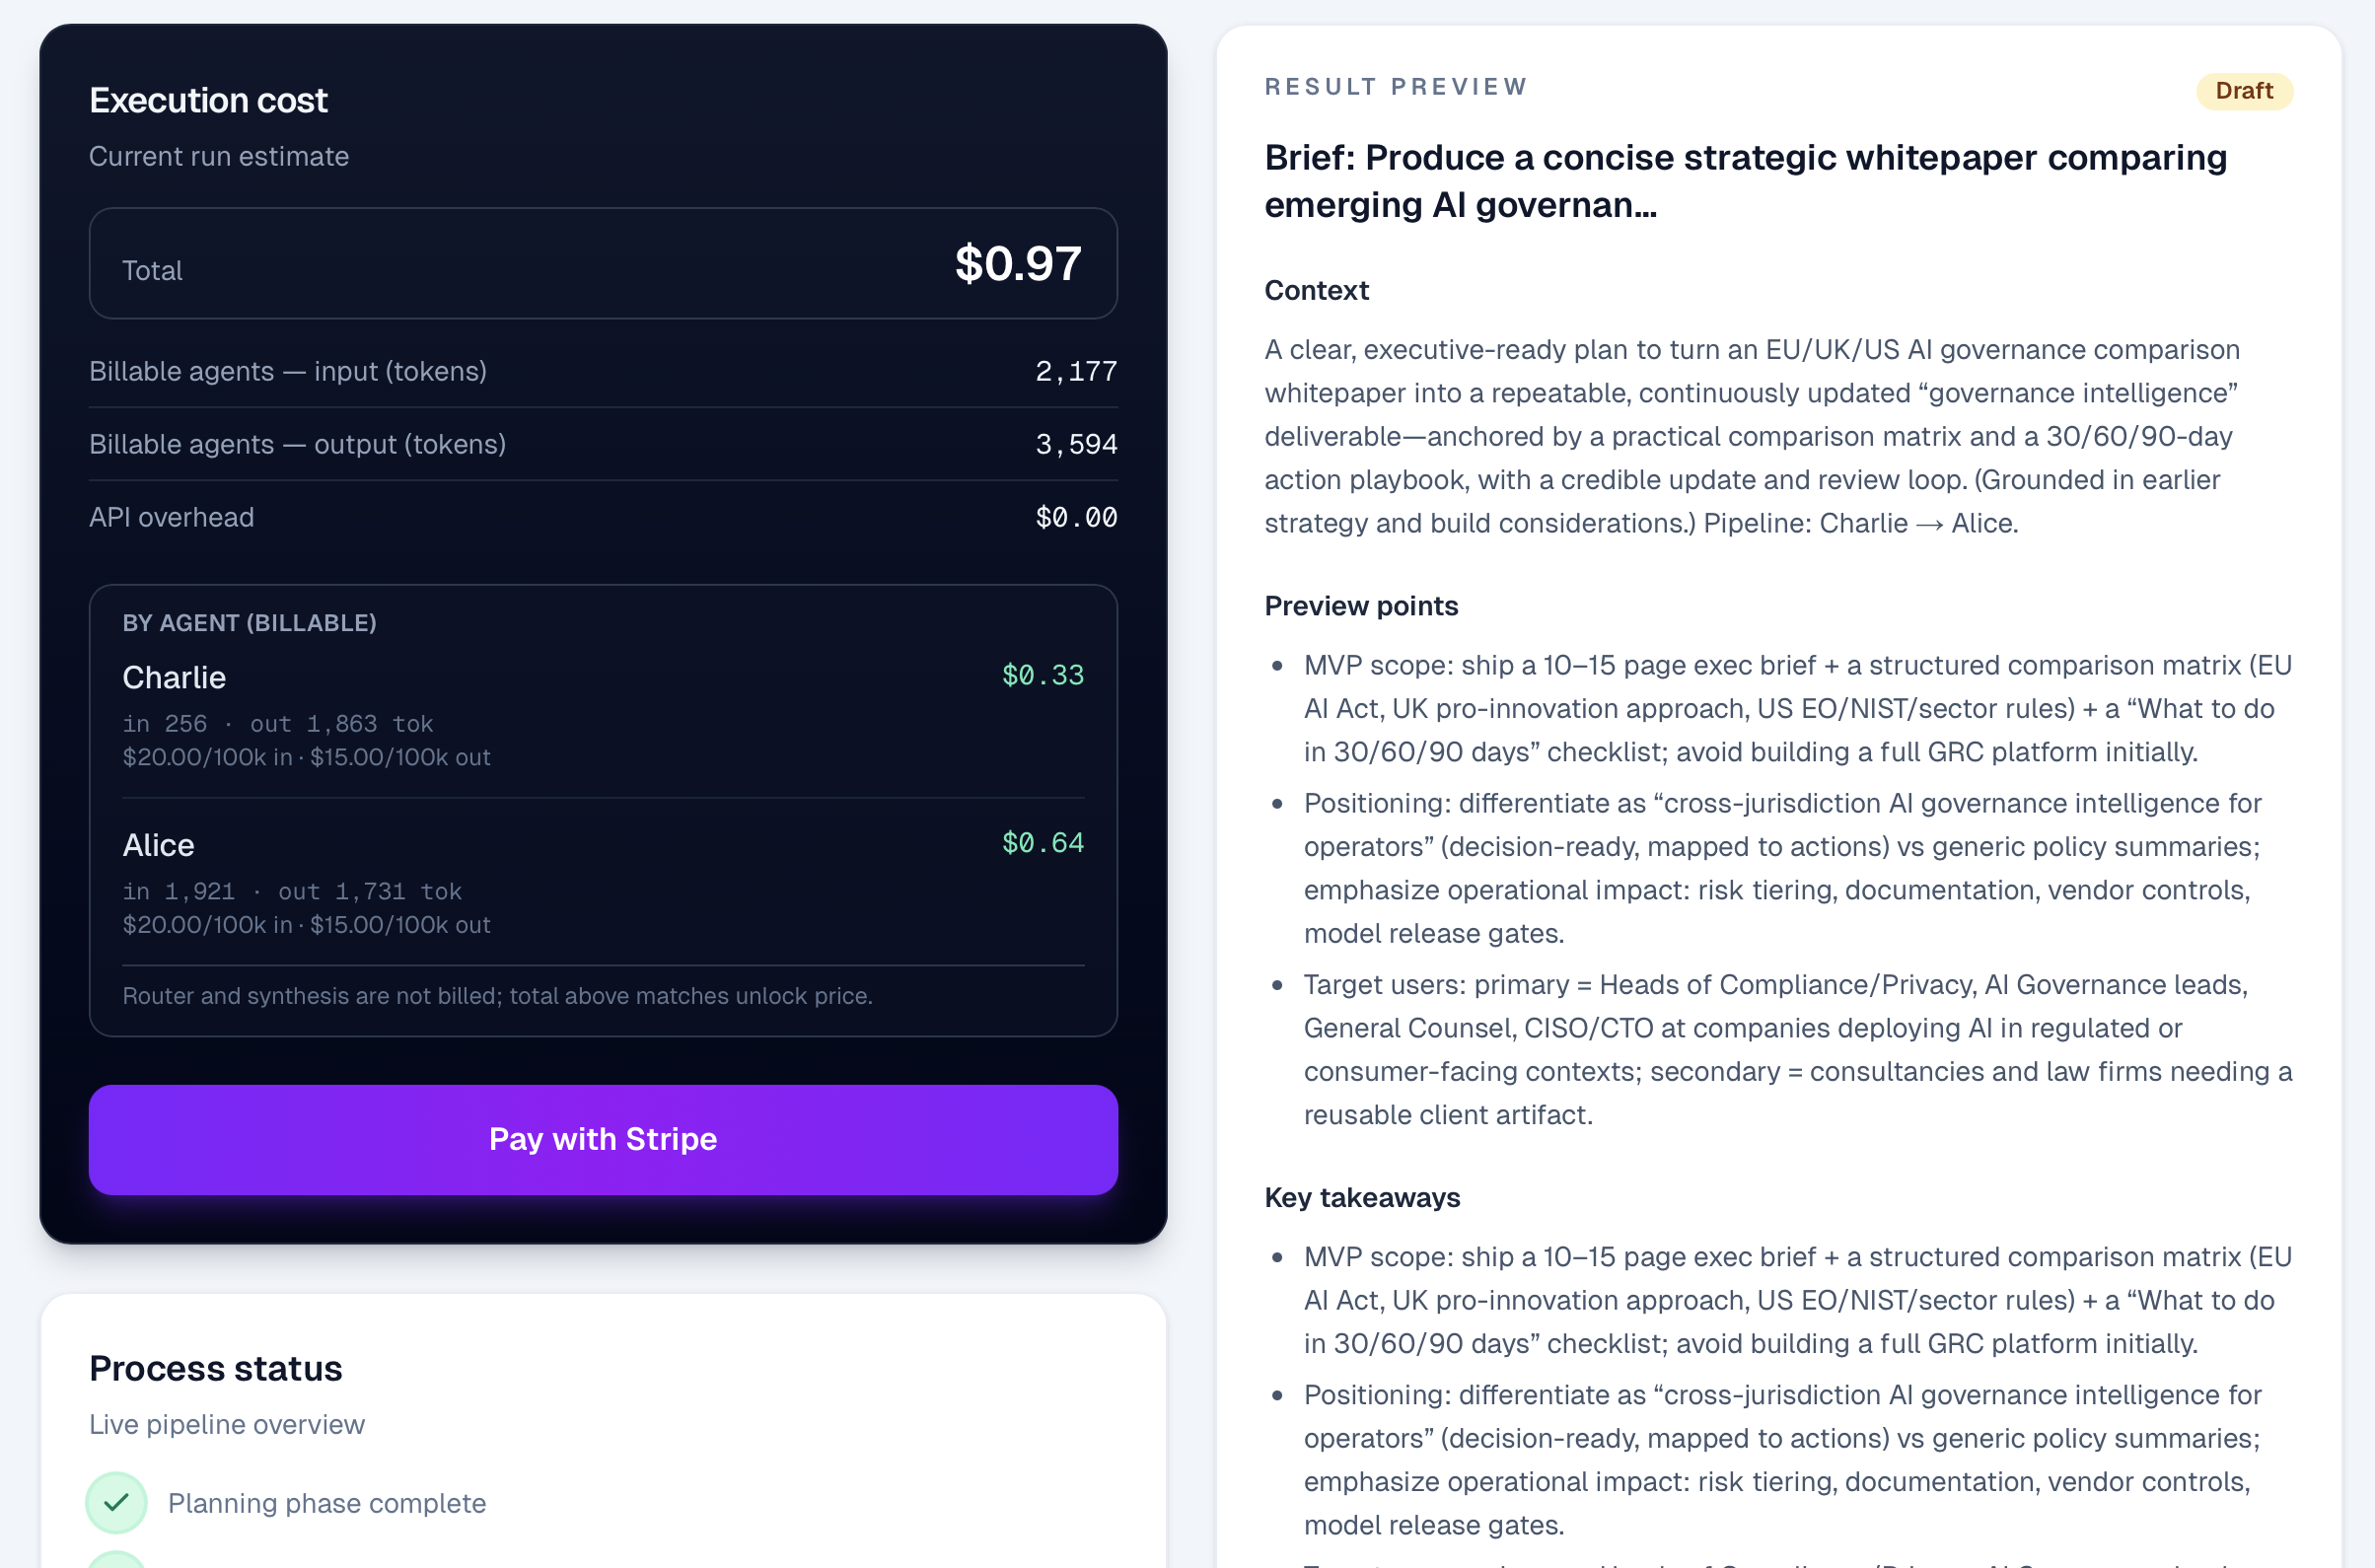The width and height of the screenshot is (2375, 1568).
Task: Click the Pay with Stripe button
Action: tap(603, 1139)
